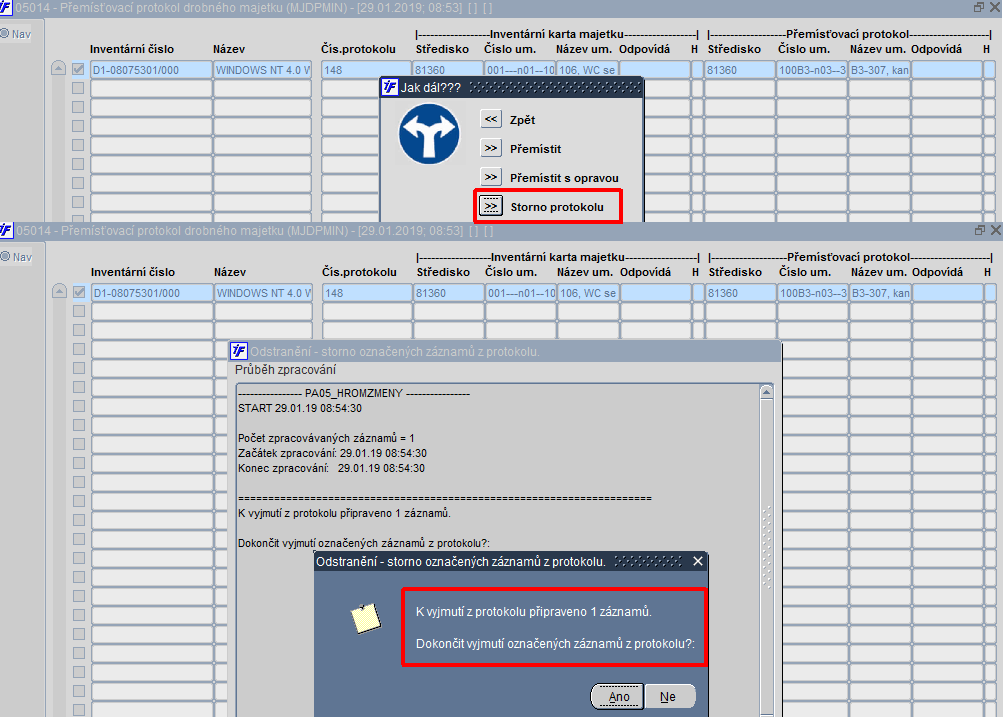The height and width of the screenshot is (717, 1003).
Task: Uncheck the lower window's D1-08075301/000 row checkbox
Action: click(x=79, y=292)
